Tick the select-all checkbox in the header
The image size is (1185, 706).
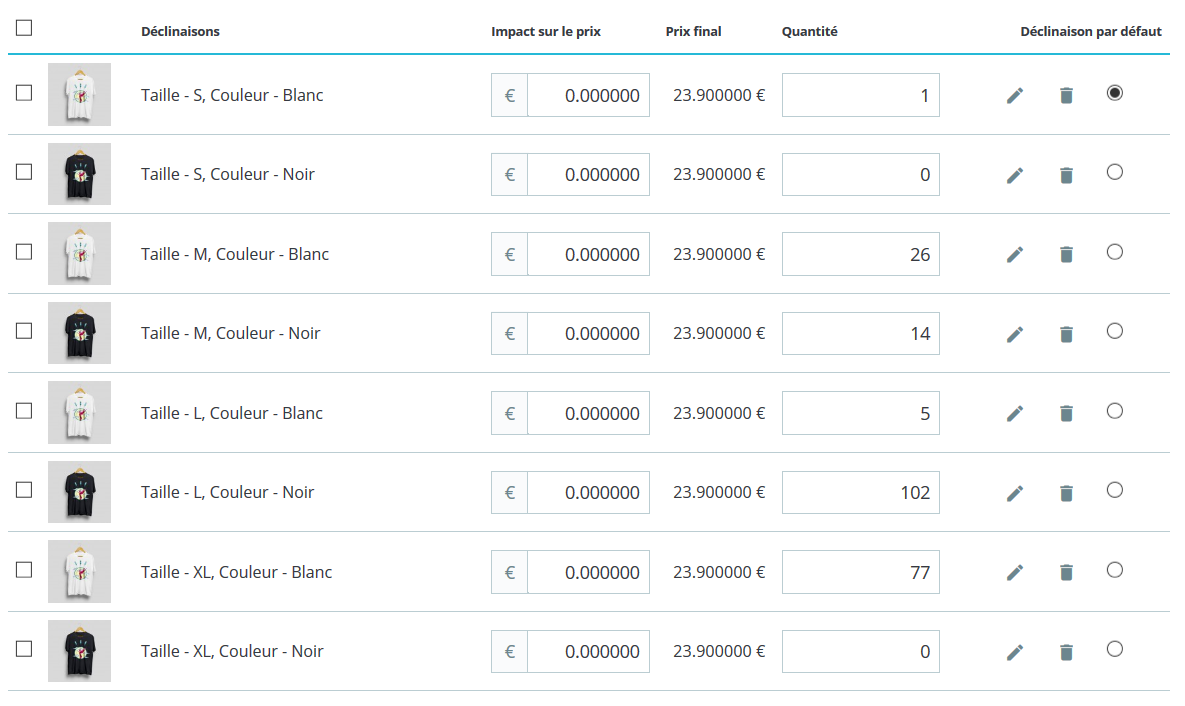24,28
